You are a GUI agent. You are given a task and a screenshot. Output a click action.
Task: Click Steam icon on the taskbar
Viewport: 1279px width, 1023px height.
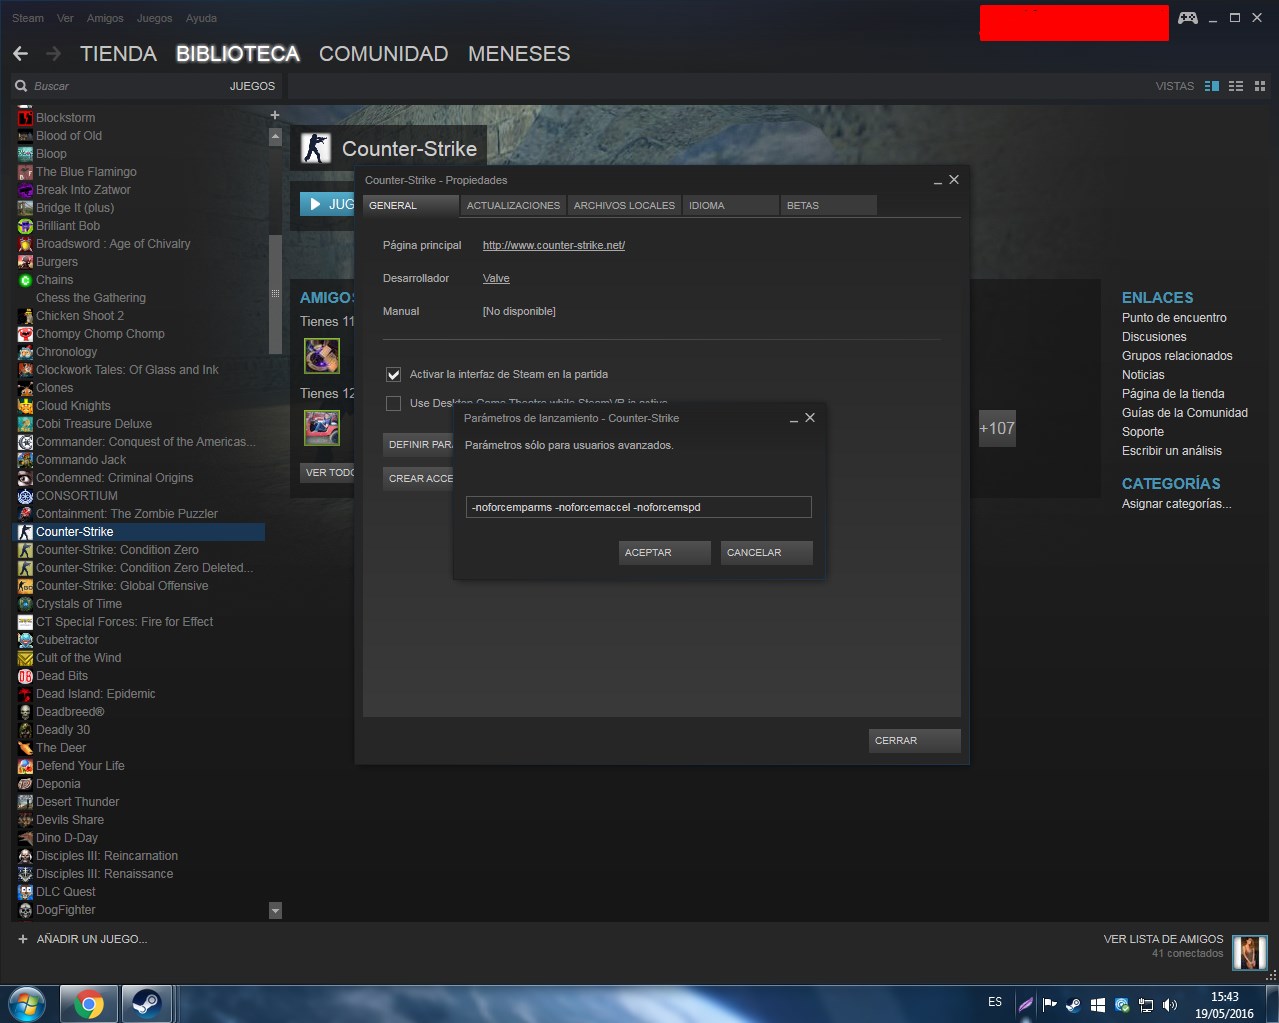point(148,1004)
